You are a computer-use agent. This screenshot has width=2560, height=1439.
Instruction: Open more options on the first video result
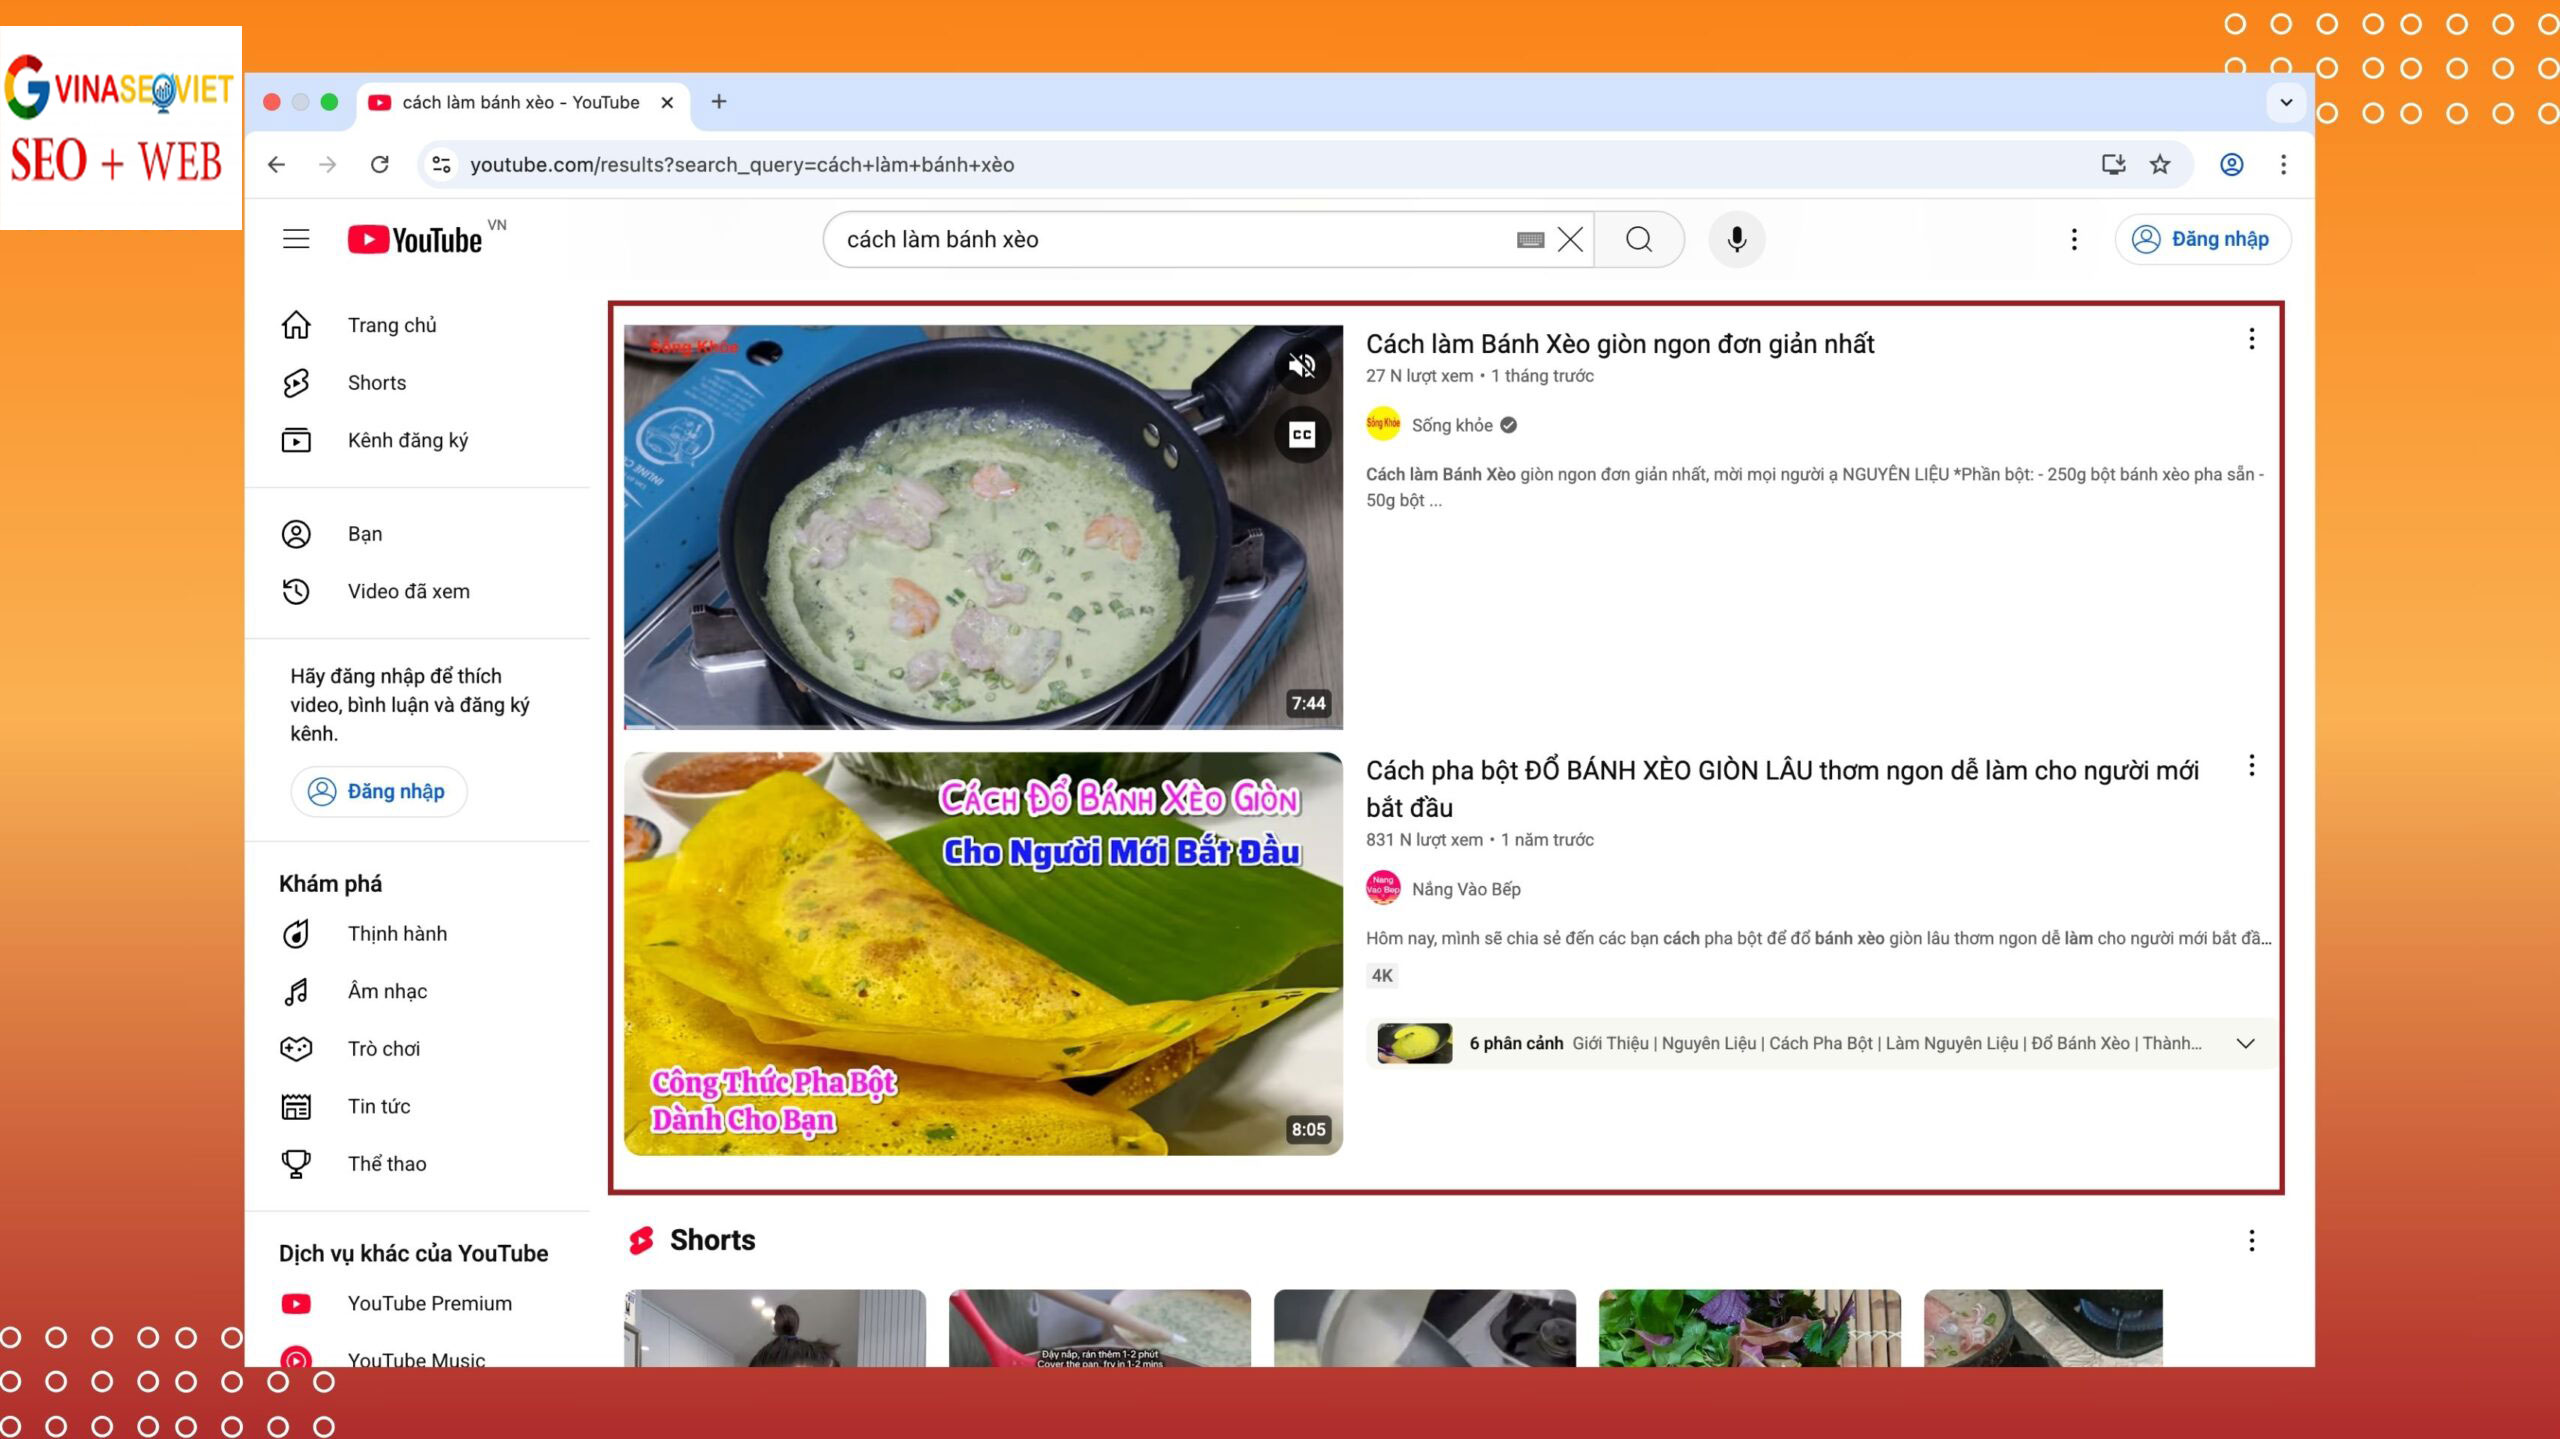click(2251, 339)
